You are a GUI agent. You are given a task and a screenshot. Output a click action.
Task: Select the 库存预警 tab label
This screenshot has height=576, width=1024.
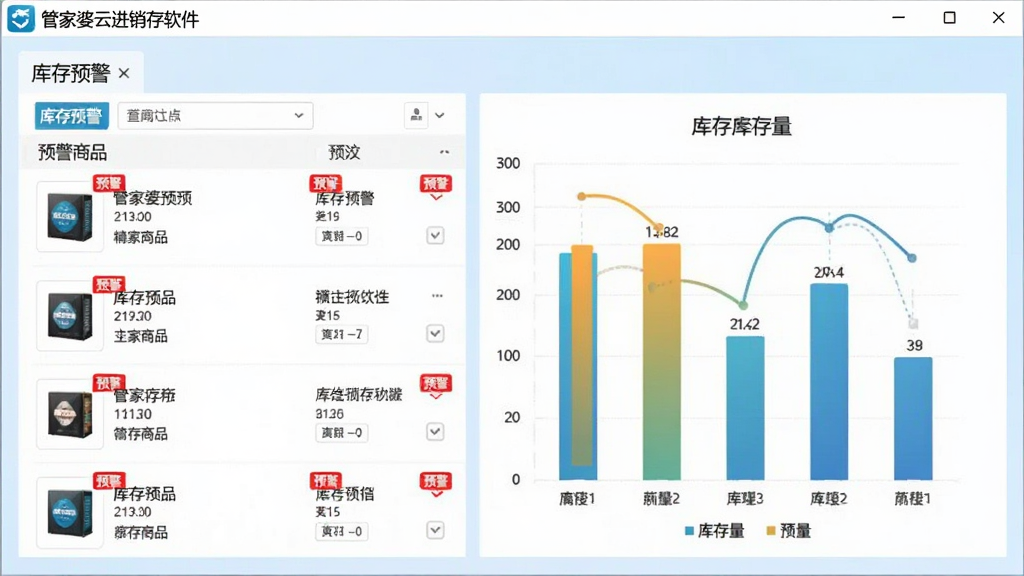pos(71,73)
